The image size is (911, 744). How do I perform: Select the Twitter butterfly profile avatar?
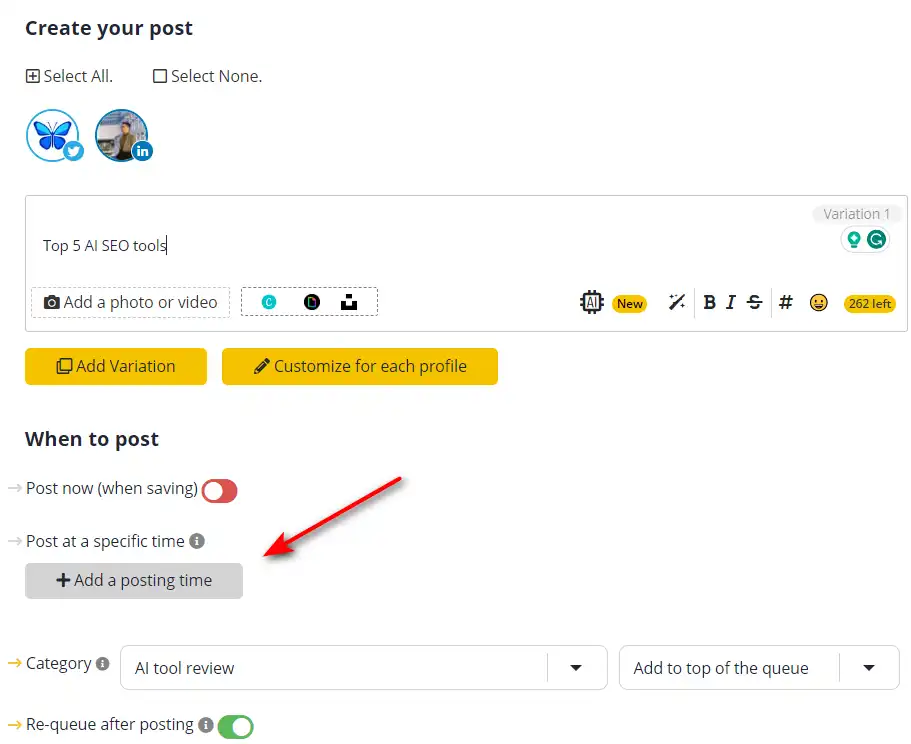54,135
